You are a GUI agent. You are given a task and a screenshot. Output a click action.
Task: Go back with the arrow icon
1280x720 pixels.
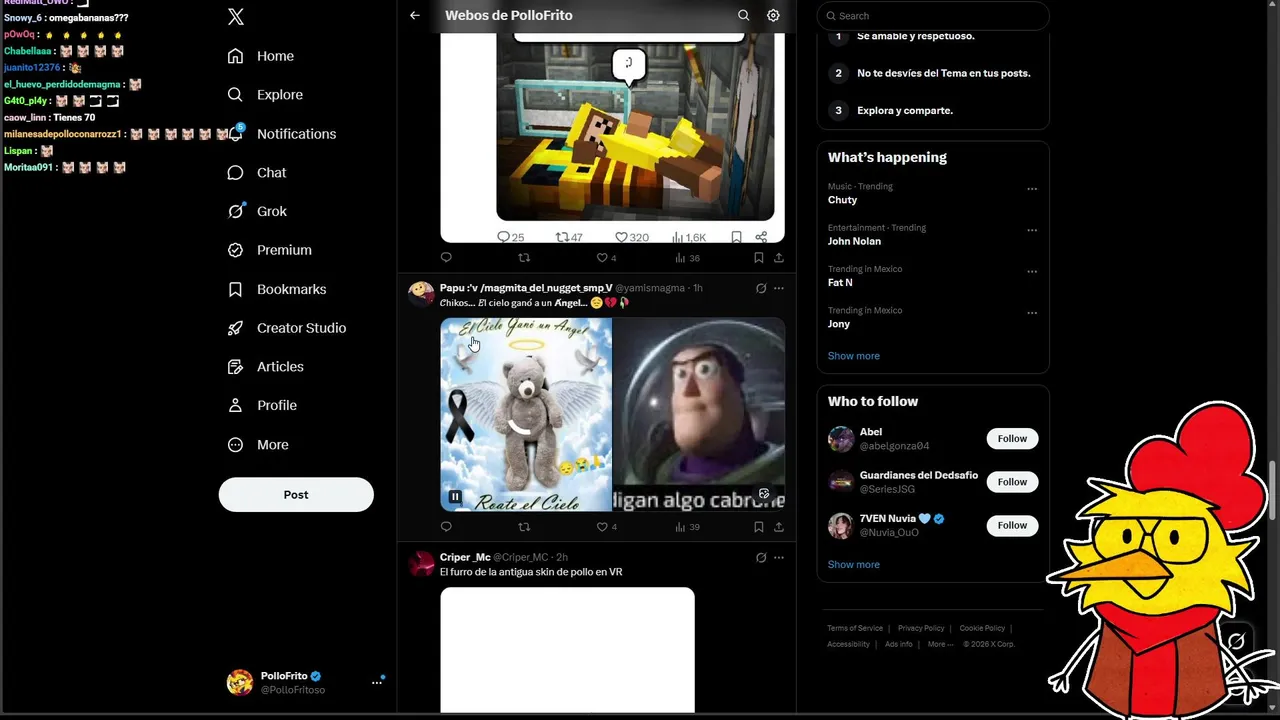click(415, 15)
